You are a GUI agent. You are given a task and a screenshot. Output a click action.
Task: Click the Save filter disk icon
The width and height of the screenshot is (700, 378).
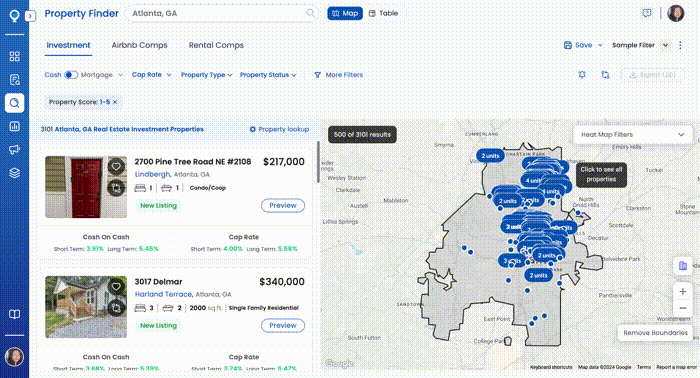[x=568, y=45]
